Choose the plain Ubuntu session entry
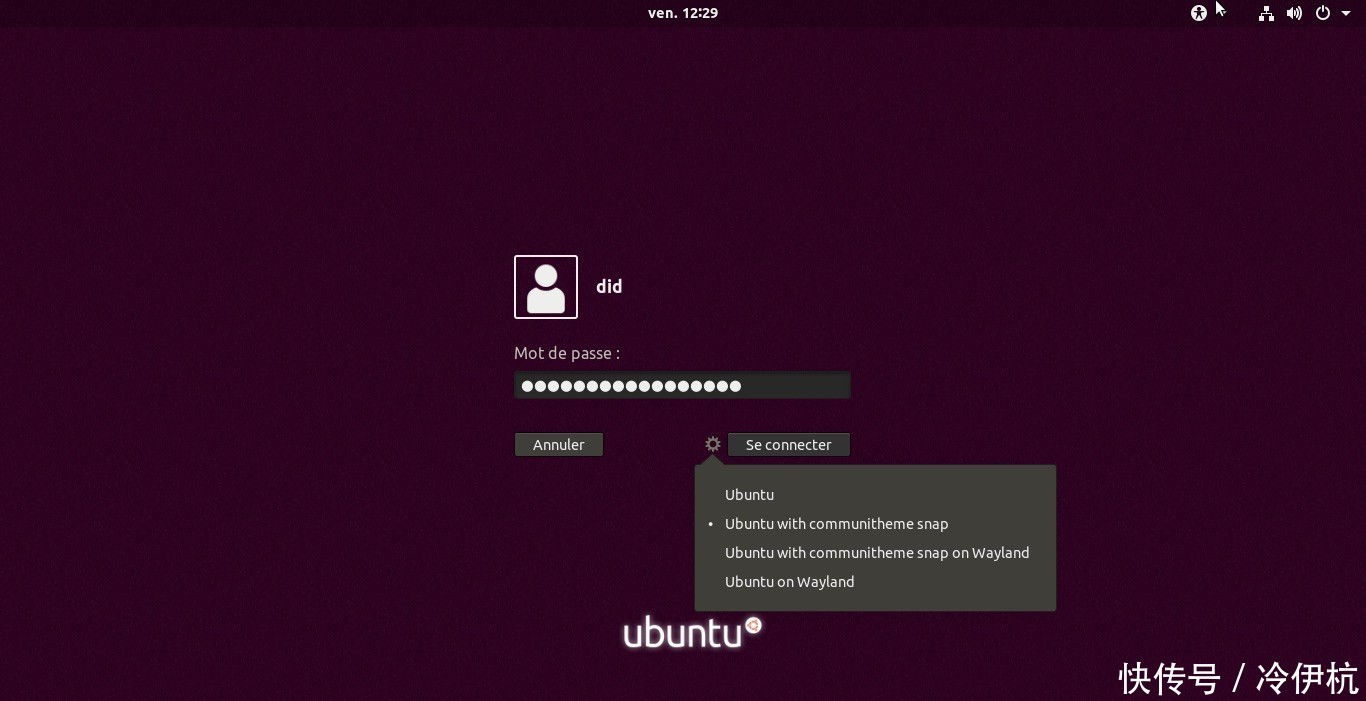 (749, 494)
